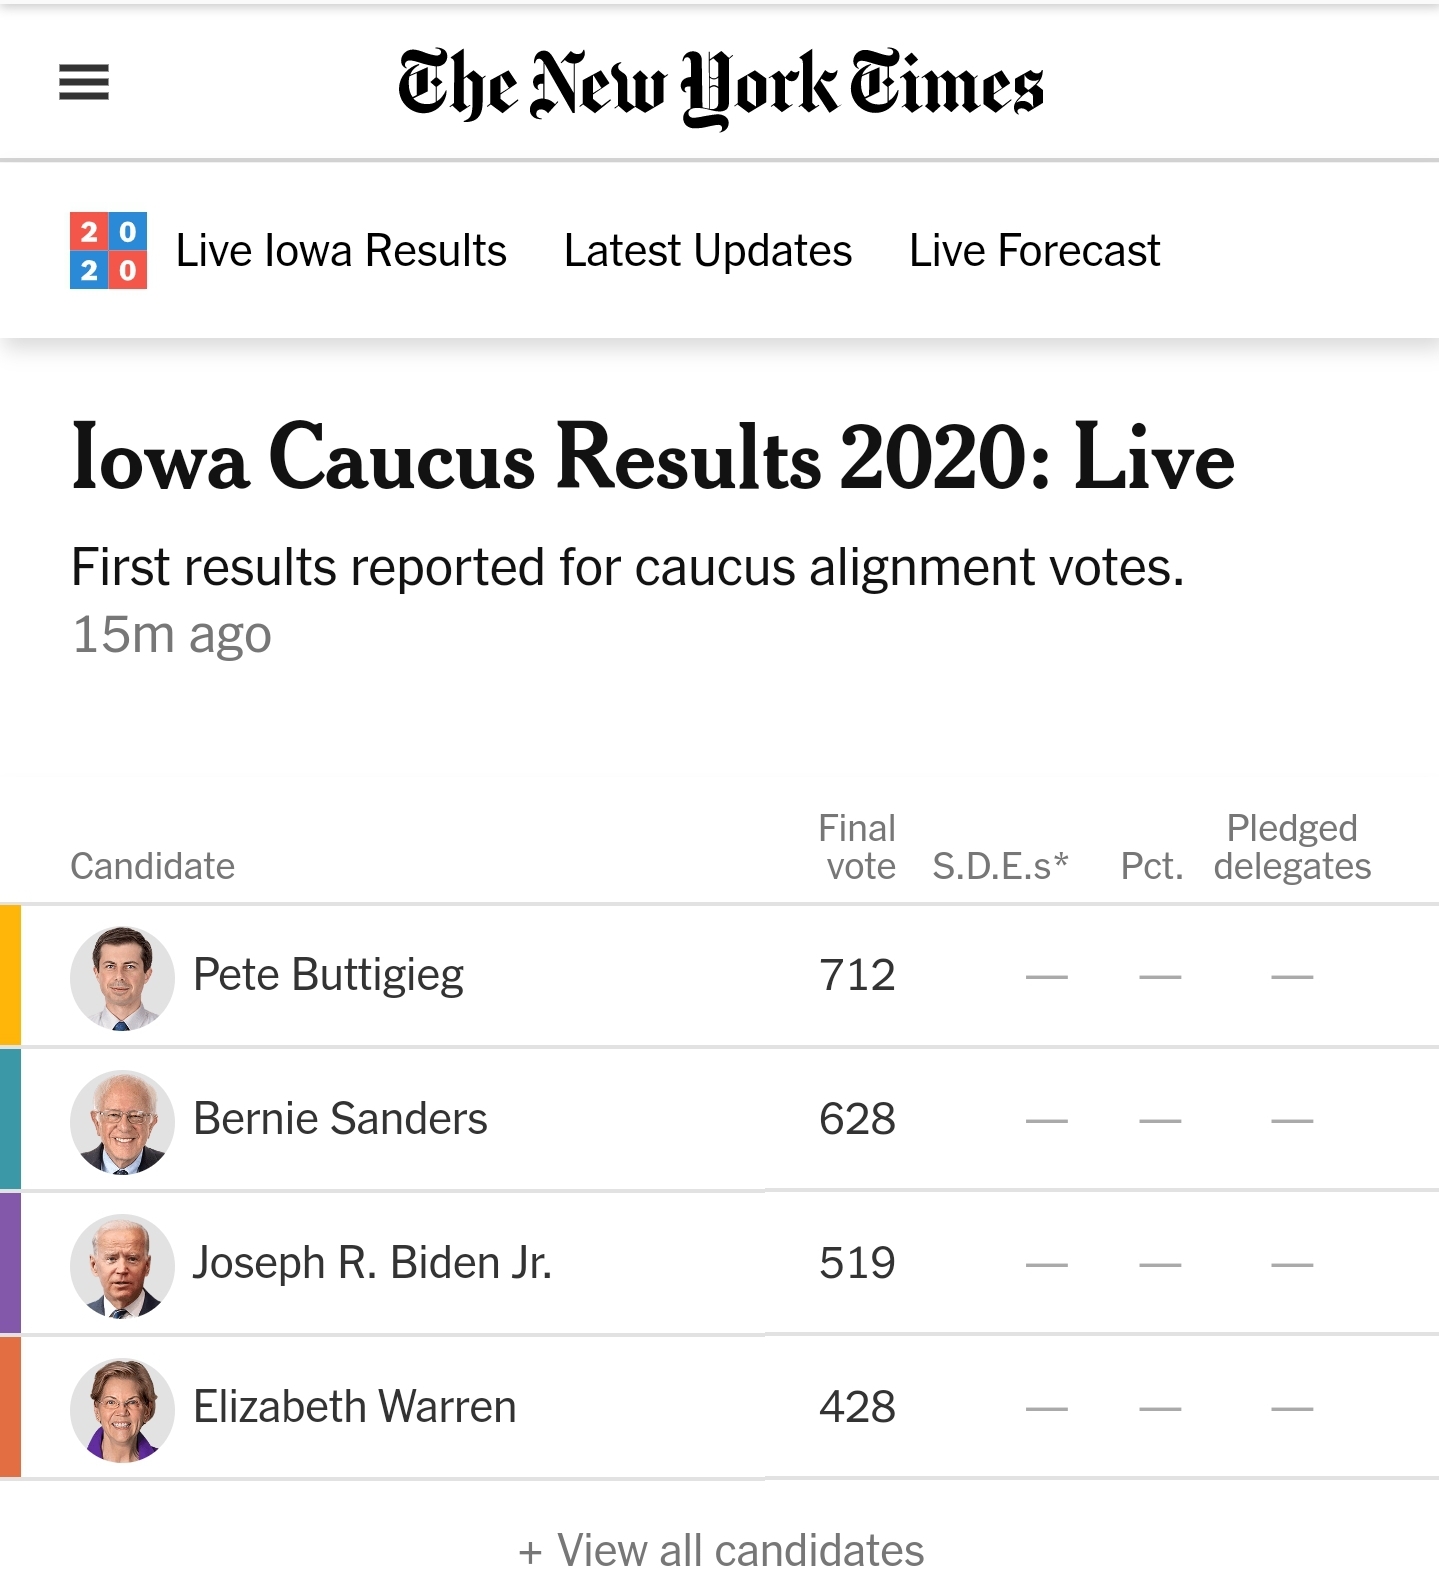Click the S.D.E.s* column header
1439x1569 pixels.
point(1000,866)
